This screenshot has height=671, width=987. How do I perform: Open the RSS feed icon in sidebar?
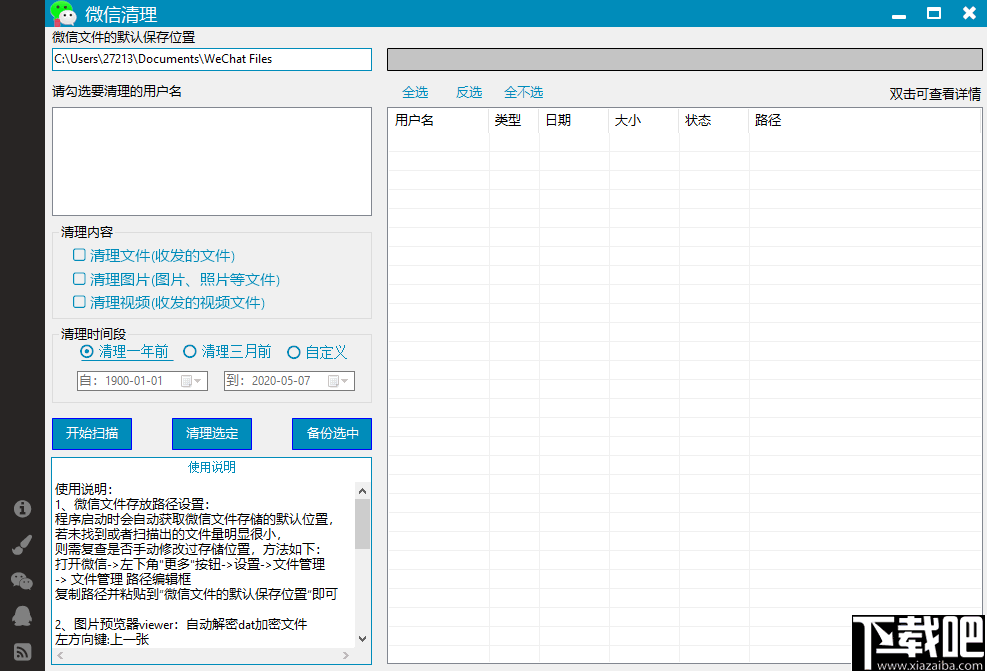(x=22, y=651)
